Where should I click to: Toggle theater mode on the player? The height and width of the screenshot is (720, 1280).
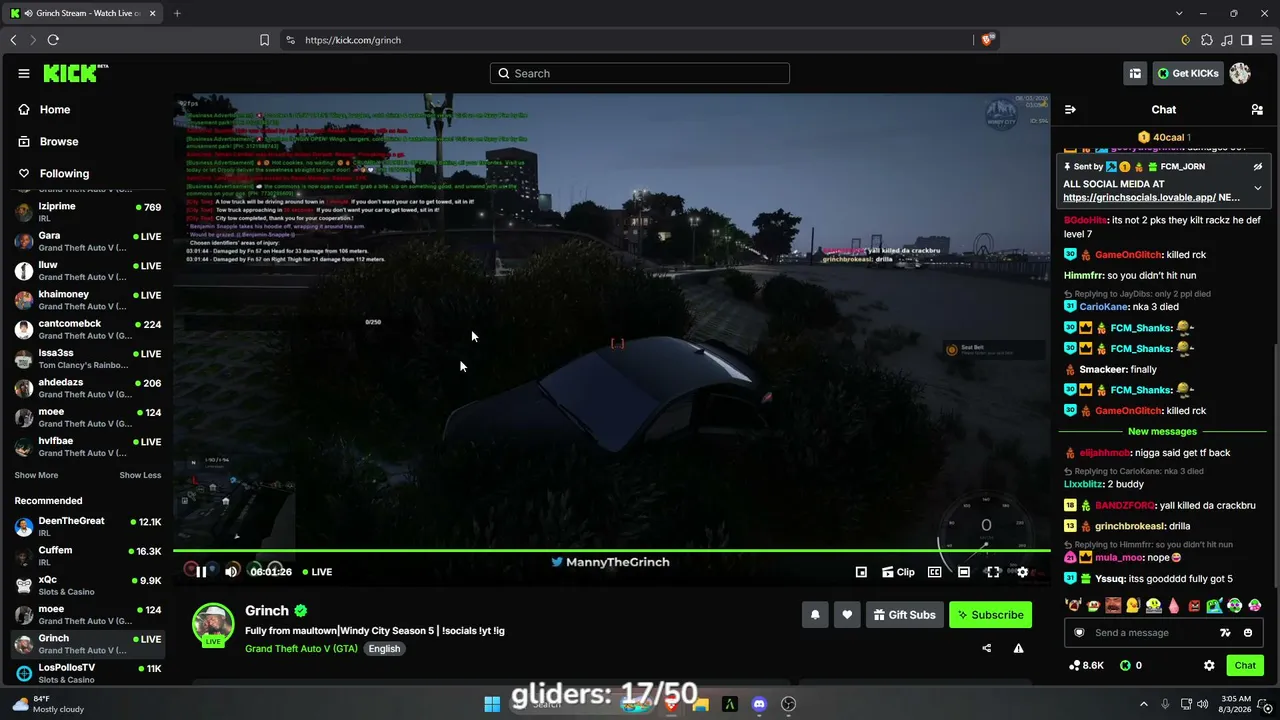[x=963, y=572]
